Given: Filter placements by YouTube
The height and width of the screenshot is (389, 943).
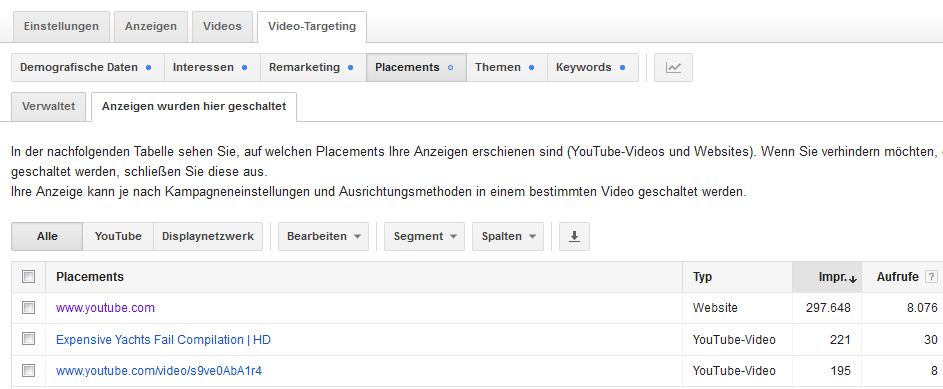Looking at the screenshot, I should 118,236.
